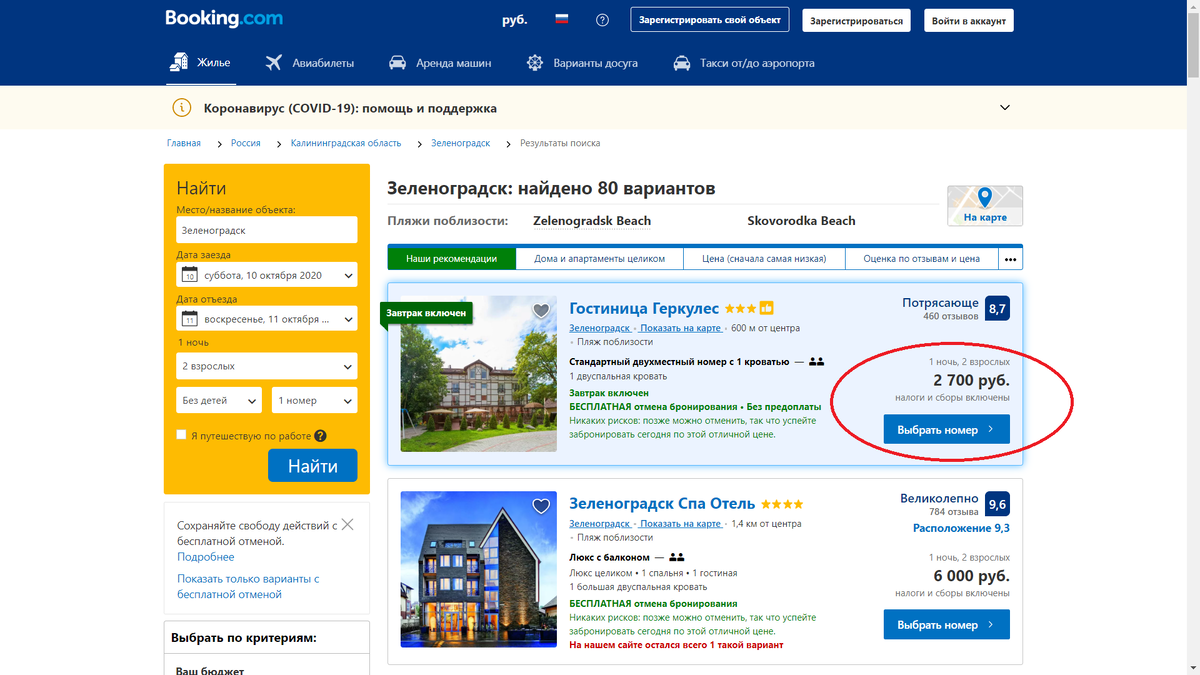Open 'Россия' breadcrumb link
The width and height of the screenshot is (1200, 675).
tap(245, 143)
